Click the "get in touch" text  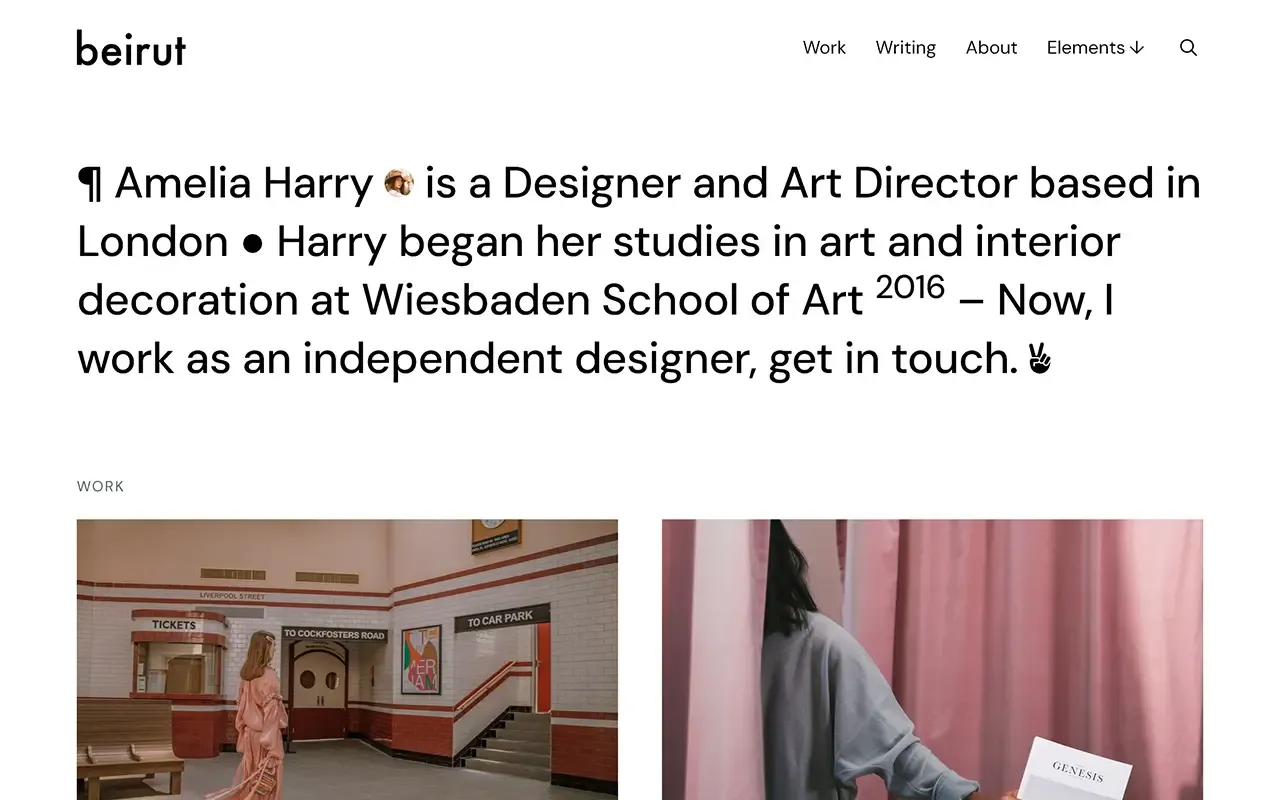point(893,358)
